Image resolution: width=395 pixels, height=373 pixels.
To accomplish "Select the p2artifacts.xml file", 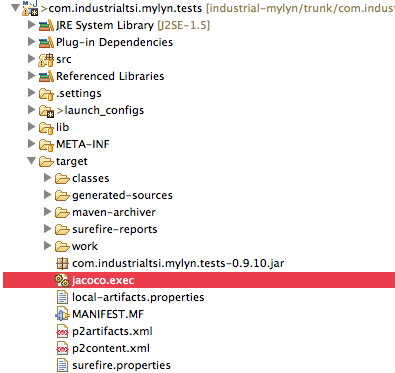I will click(112, 332).
